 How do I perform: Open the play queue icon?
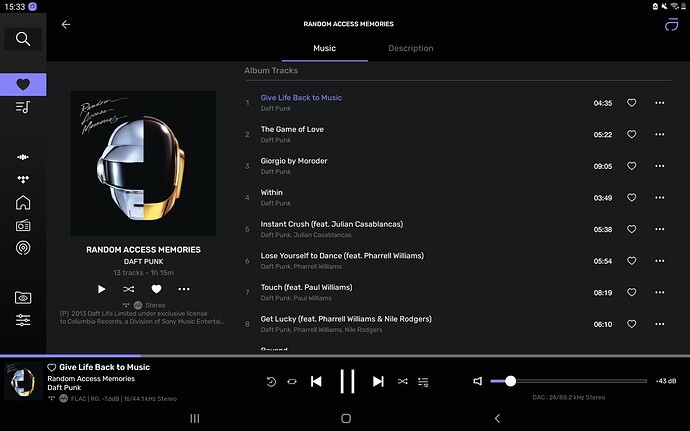(423, 382)
